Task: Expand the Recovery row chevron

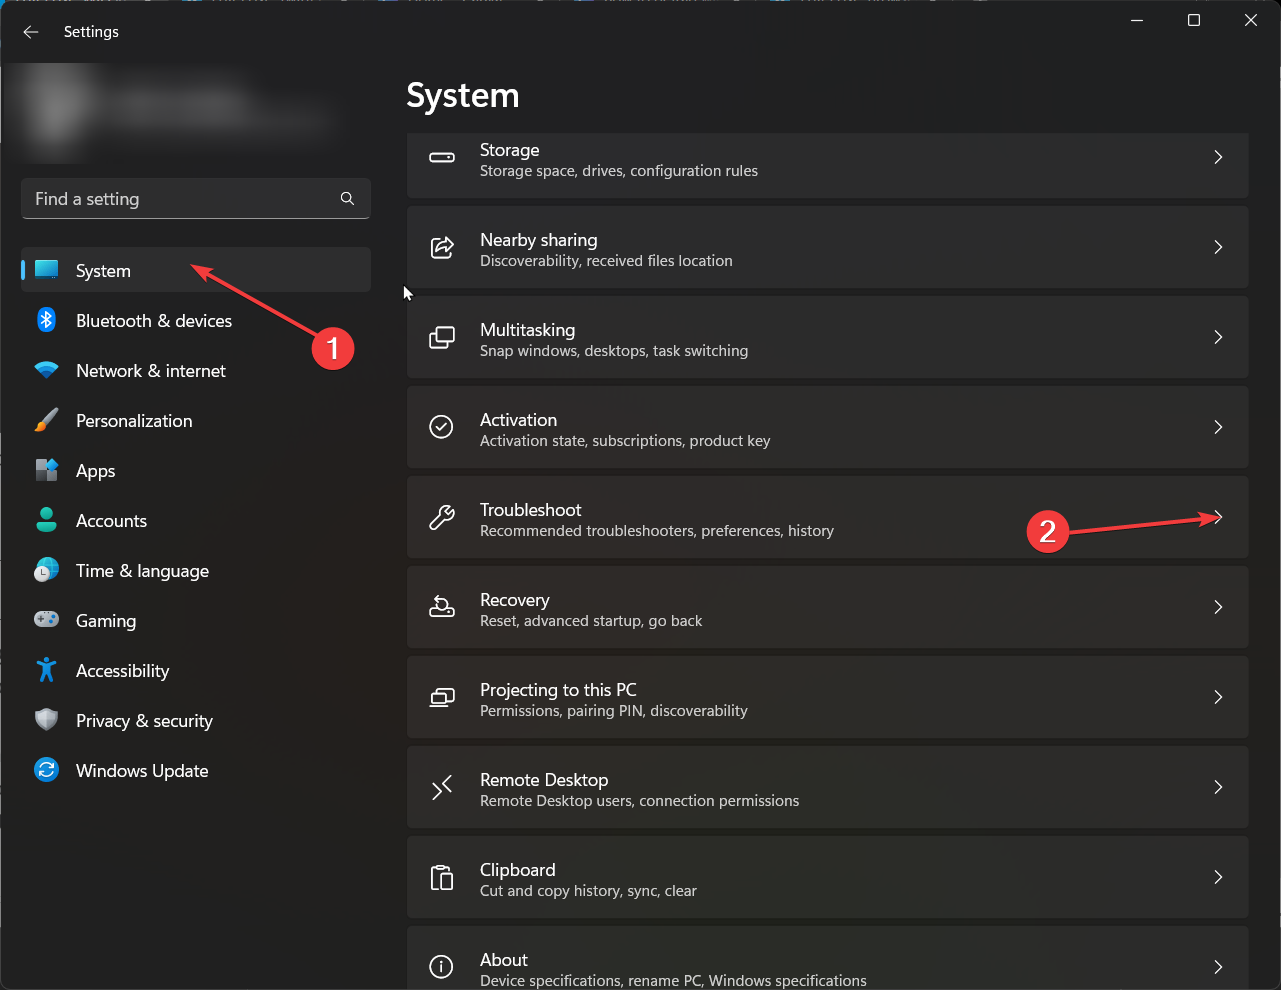Action: click(1218, 607)
